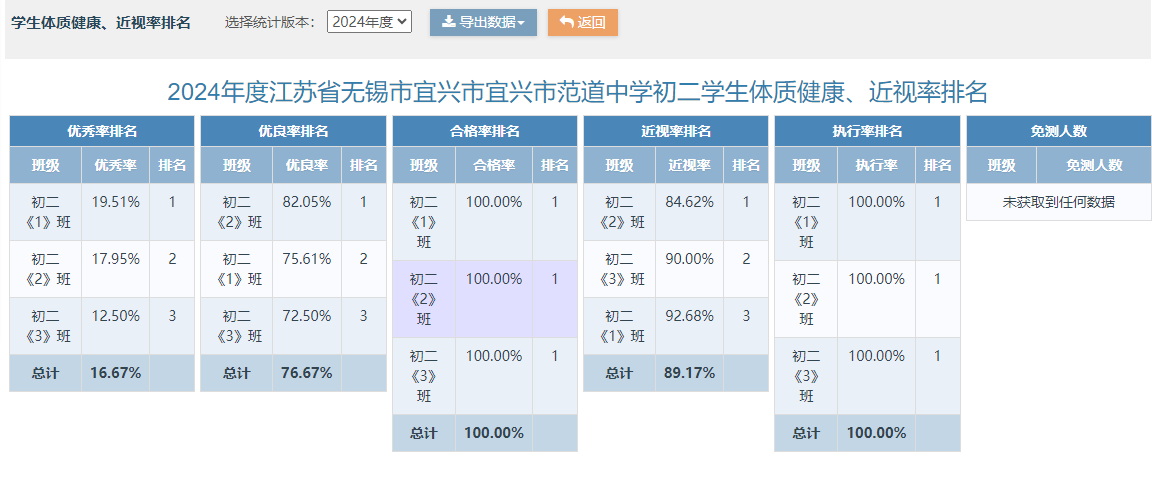Viewport: 1152px width, 485px height.
Task: Click the 84.62% myopia rate value
Action: 689,201
